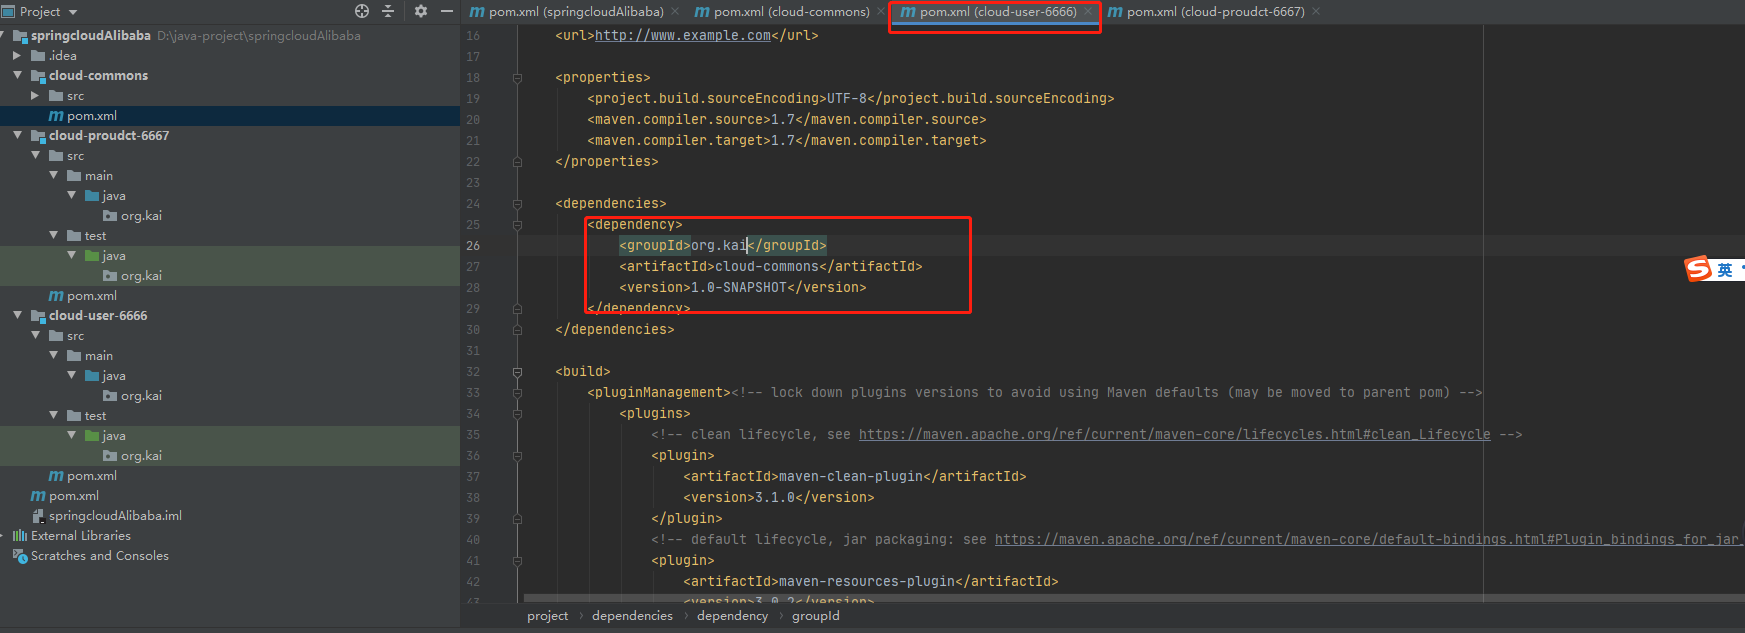Screen dimensions: 1745x633
Task: Click 'groupId' in the editor breadcrumb
Action: (x=816, y=616)
